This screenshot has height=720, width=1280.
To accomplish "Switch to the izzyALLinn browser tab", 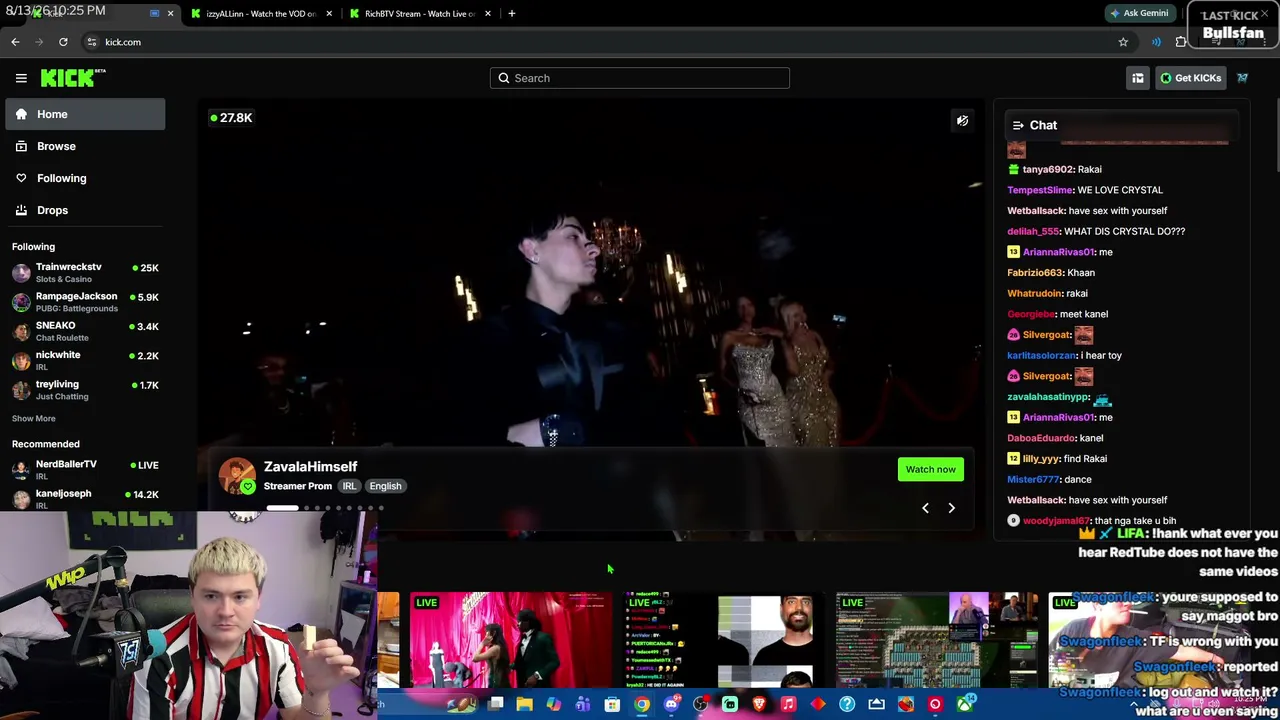I will pos(260,14).
